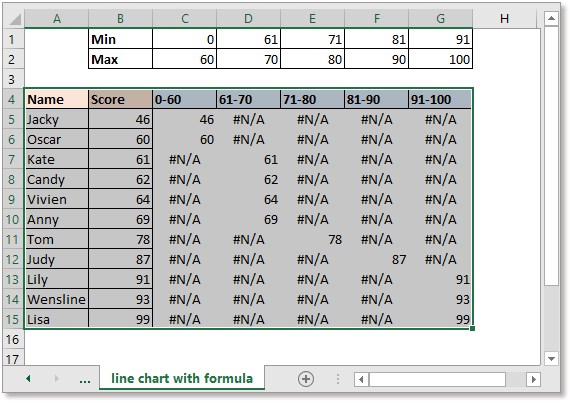The width and height of the screenshot is (570, 404).
Task: Select the 91-100 header cell
Action: [x=440, y=99]
